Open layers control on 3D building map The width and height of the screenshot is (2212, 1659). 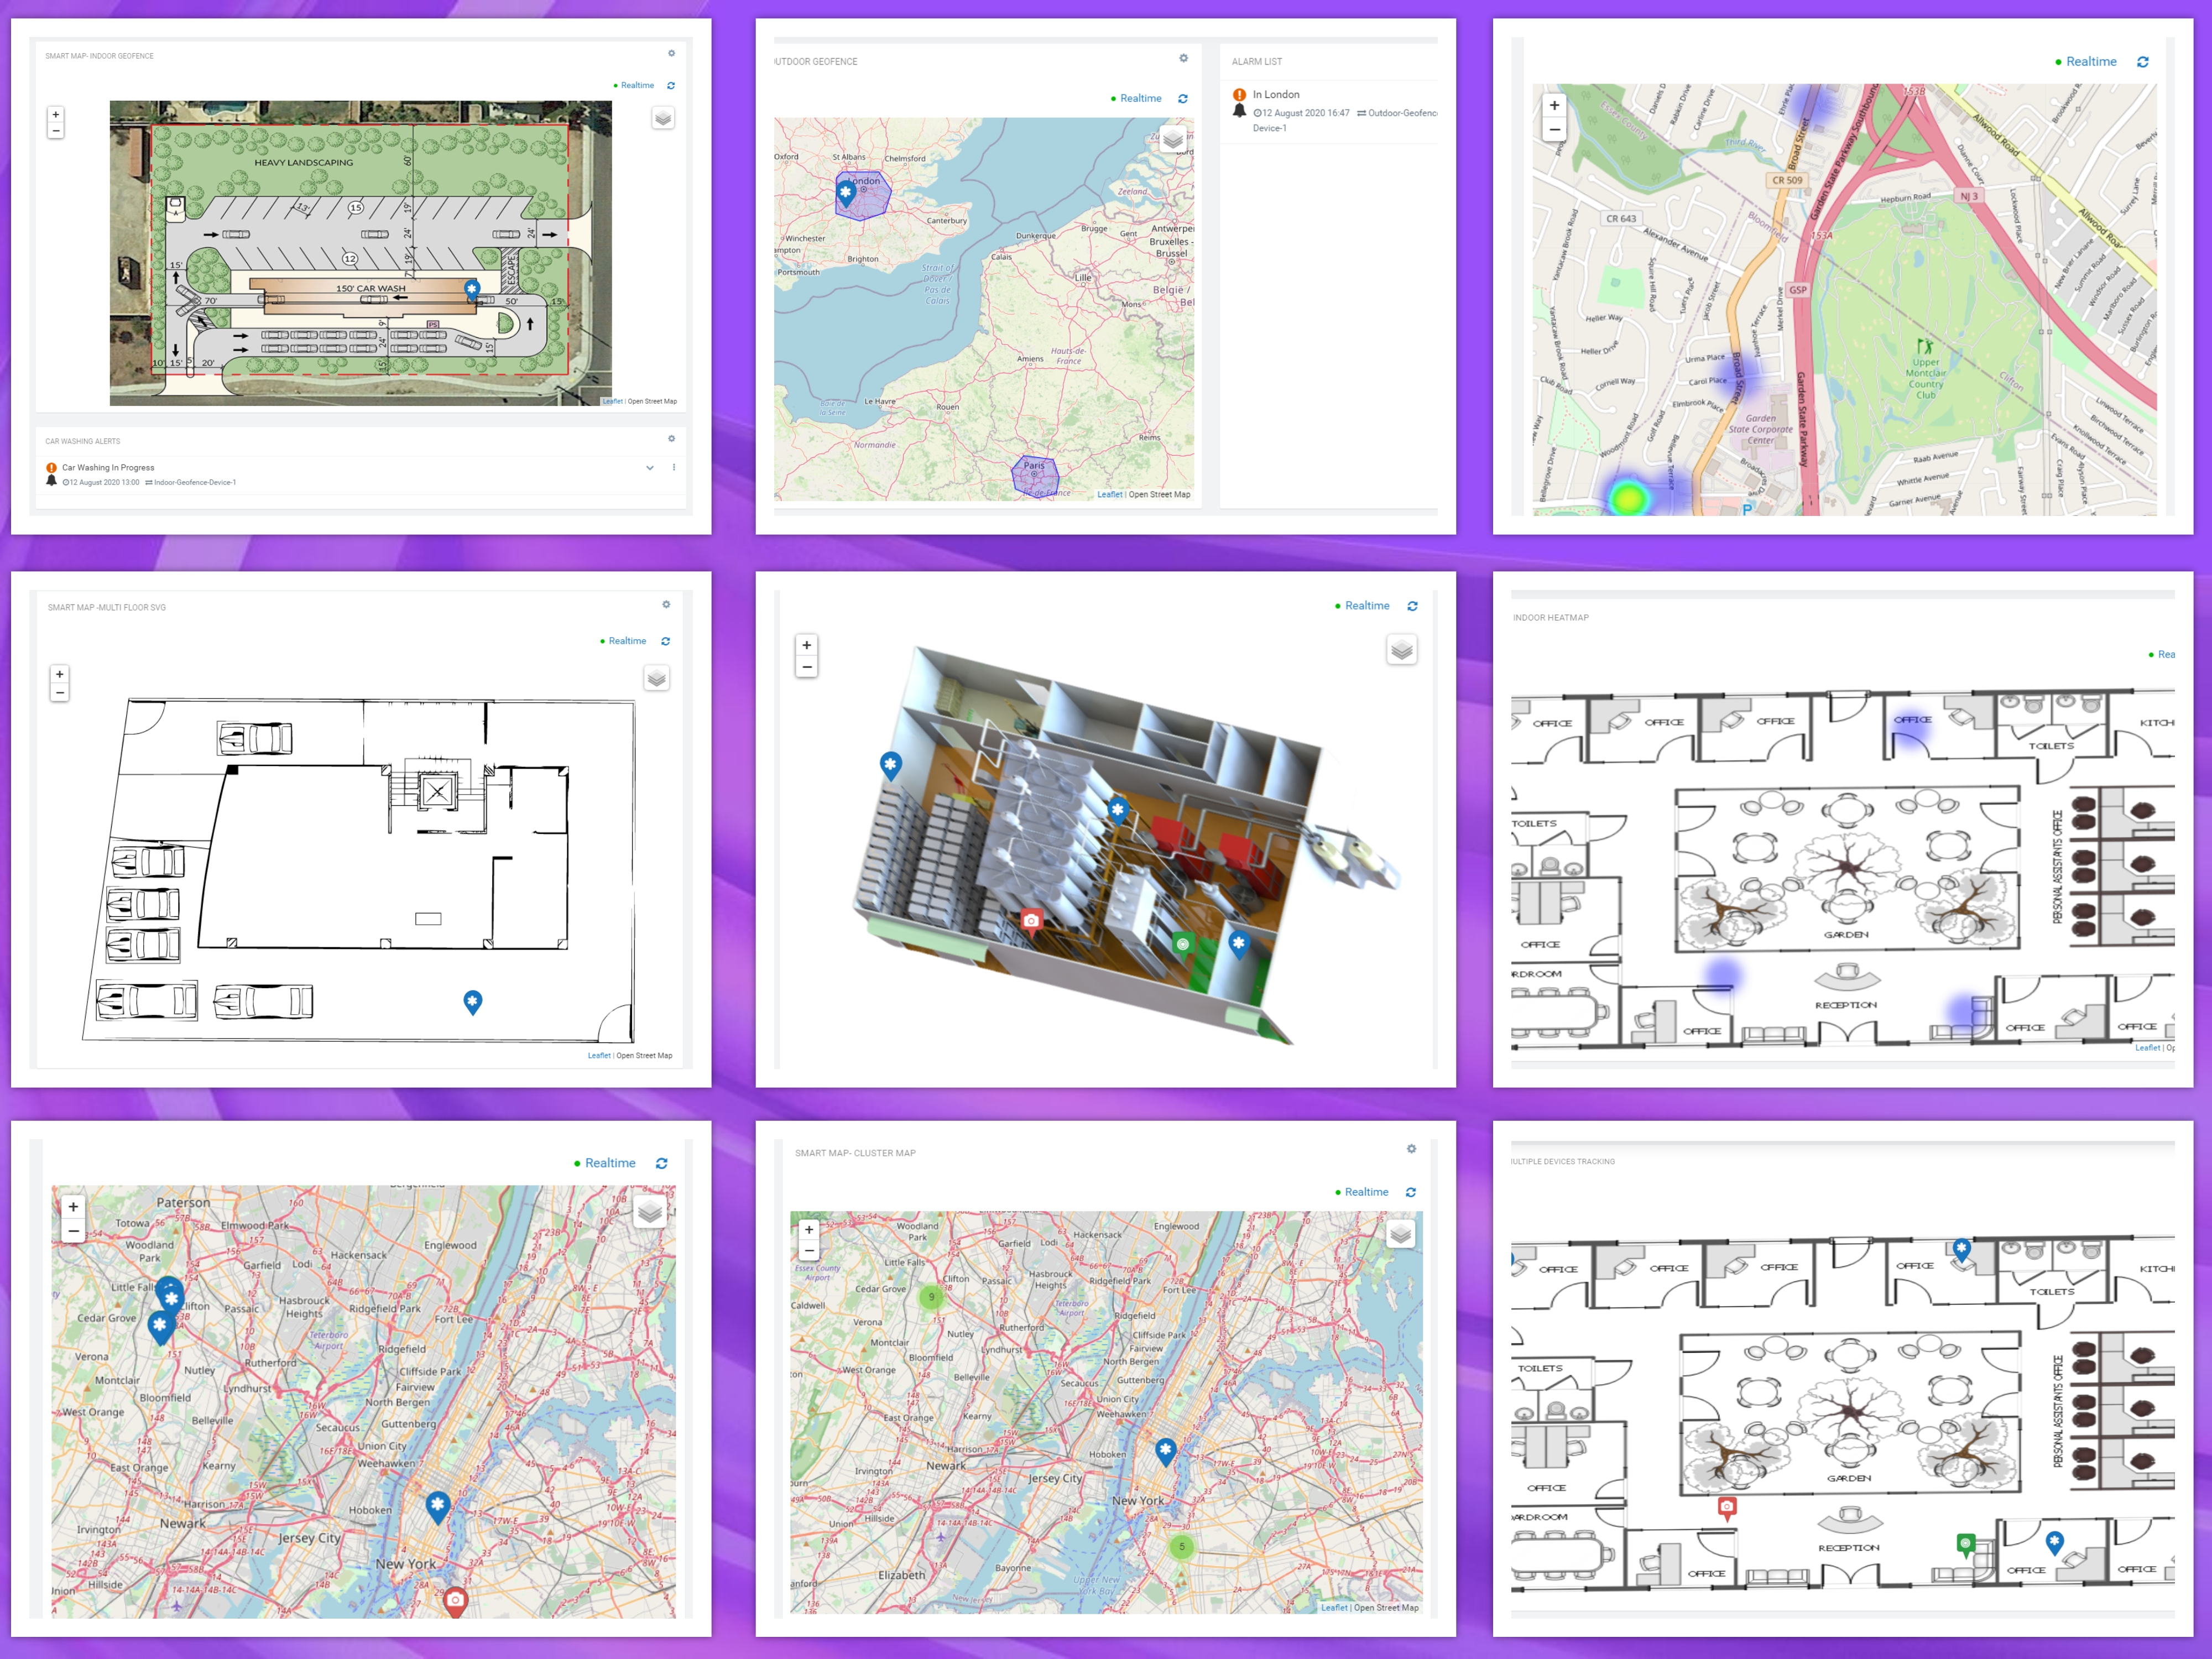[1402, 651]
